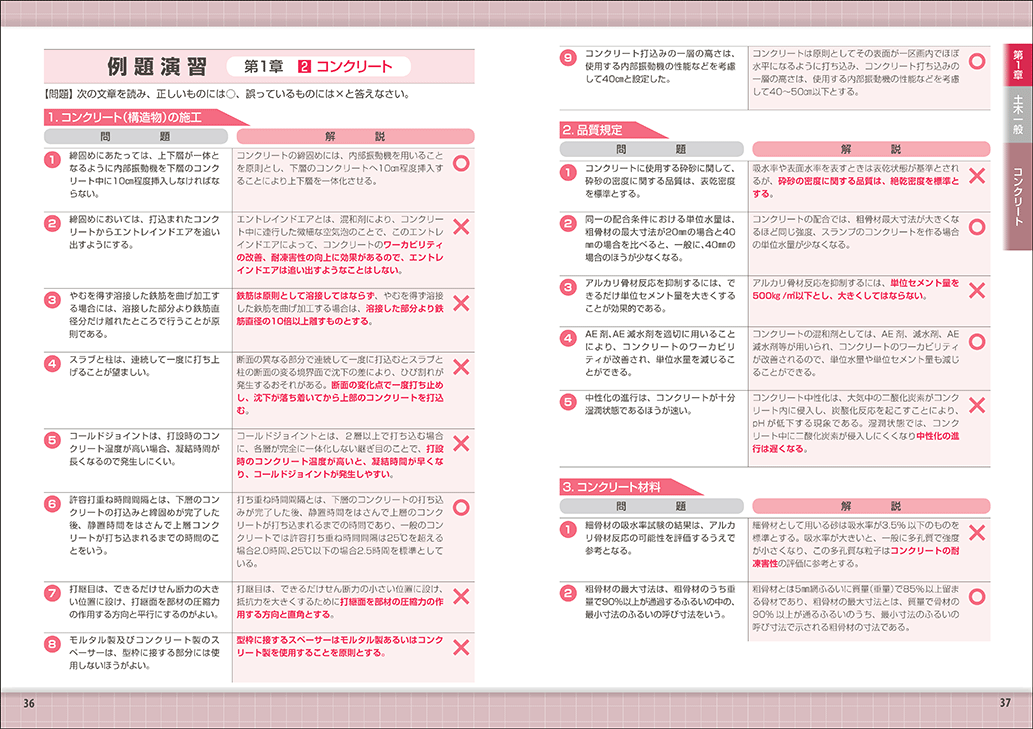Click the X mark beside the 耐凍害性 explanation
The height and width of the screenshot is (729, 1033).
977,532
